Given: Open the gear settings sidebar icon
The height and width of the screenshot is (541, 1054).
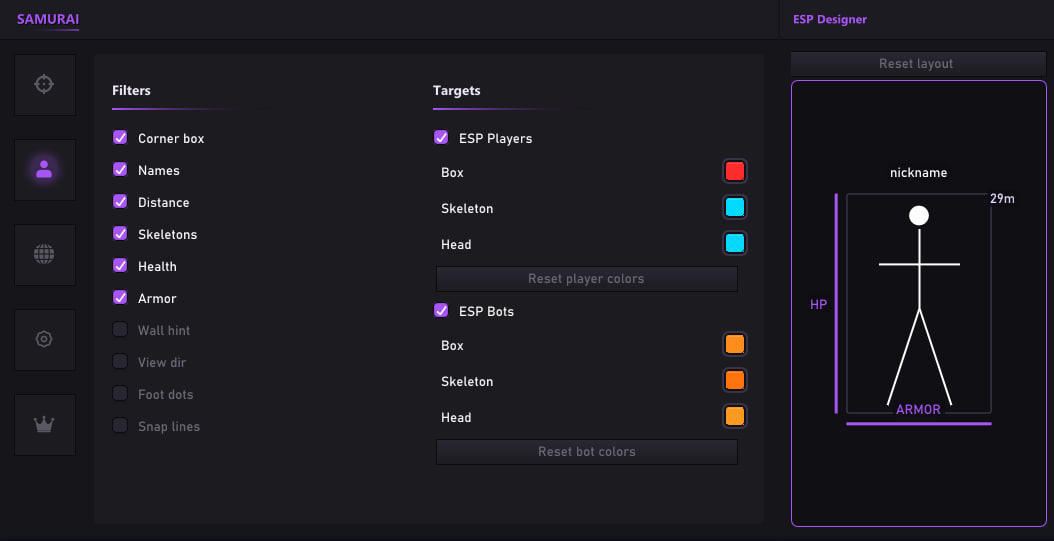Looking at the screenshot, I should click(x=44, y=339).
